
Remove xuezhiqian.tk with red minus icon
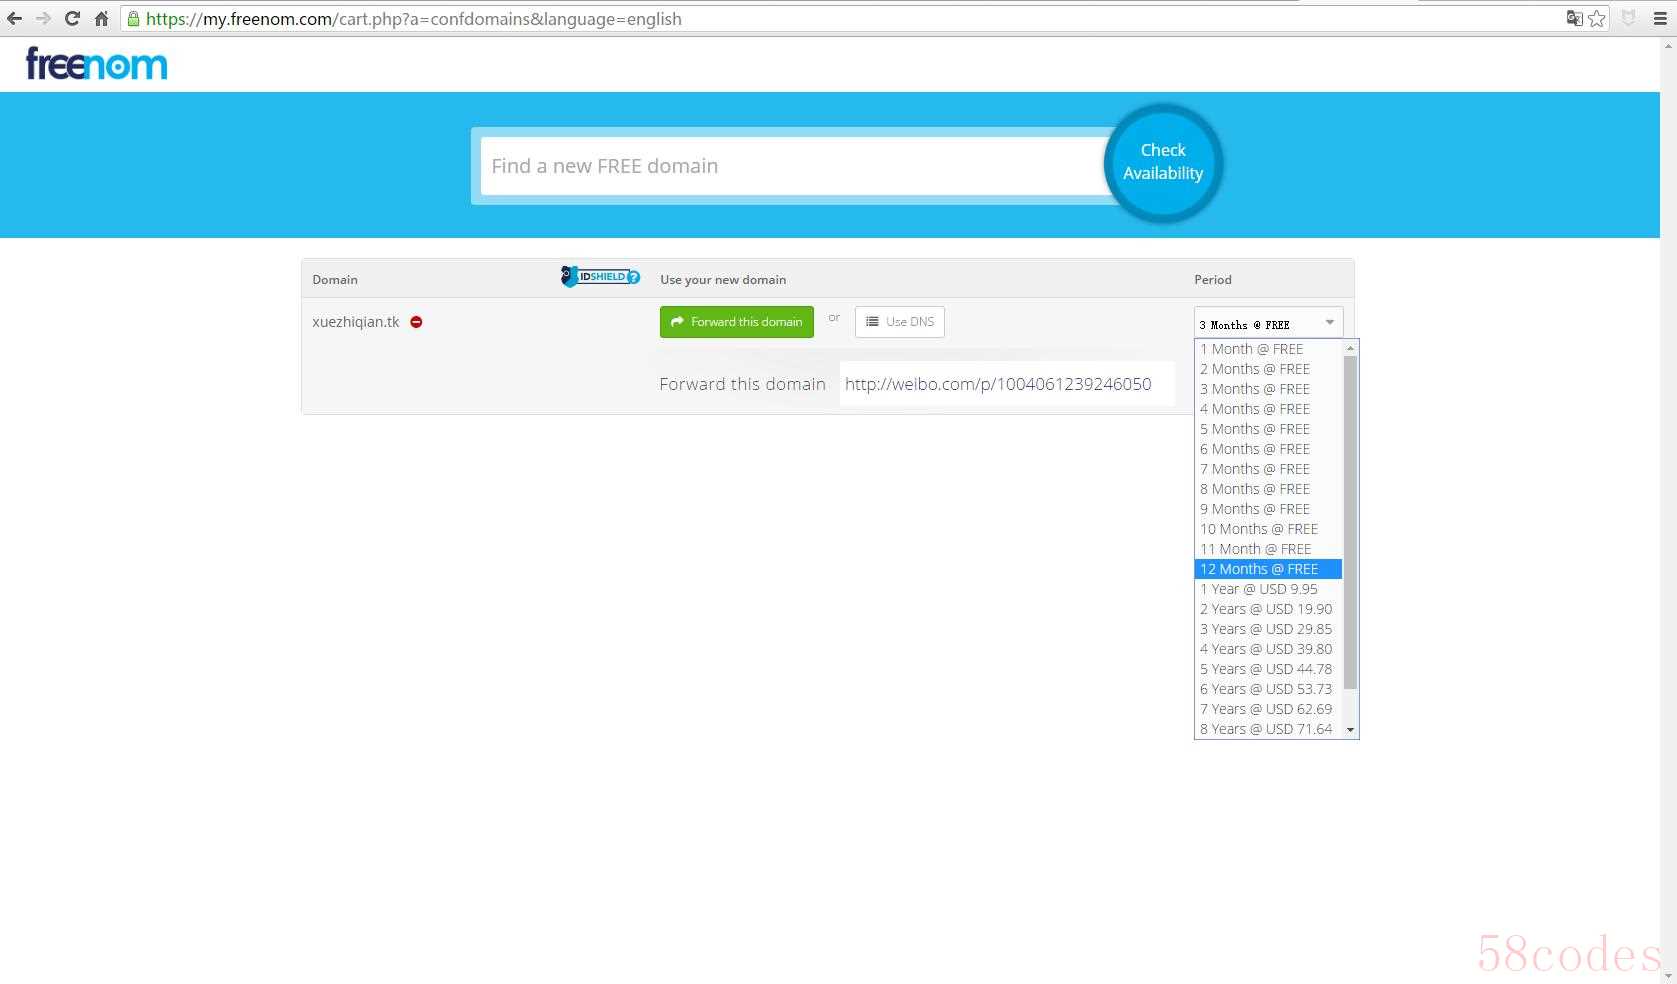[x=416, y=322]
